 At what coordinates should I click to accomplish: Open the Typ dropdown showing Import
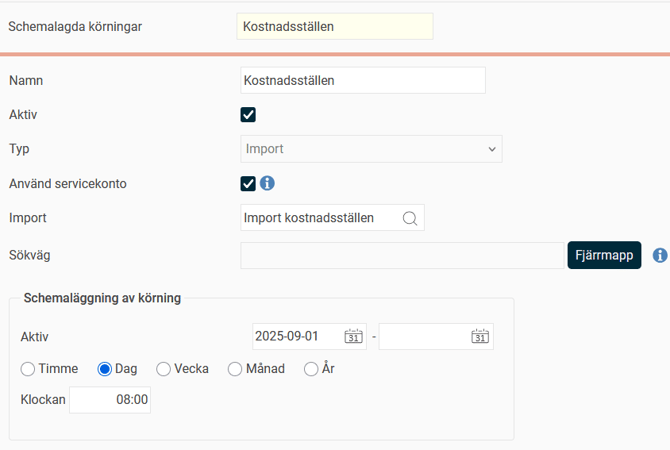tap(371, 149)
